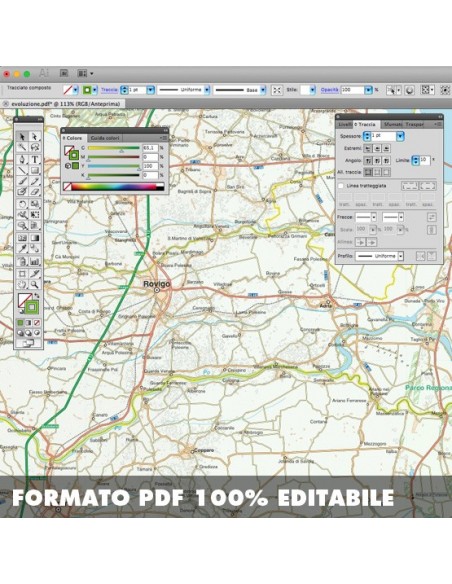Open the second Frecce arrowhead dropdown

click(x=401, y=217)
